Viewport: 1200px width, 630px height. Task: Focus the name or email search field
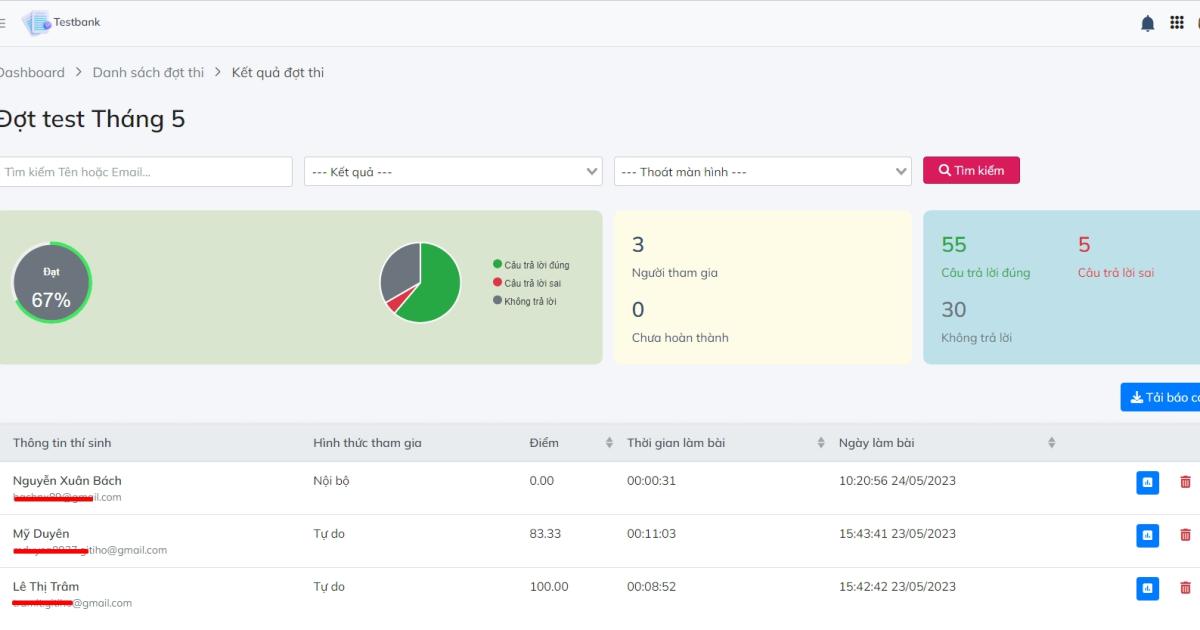145,172
